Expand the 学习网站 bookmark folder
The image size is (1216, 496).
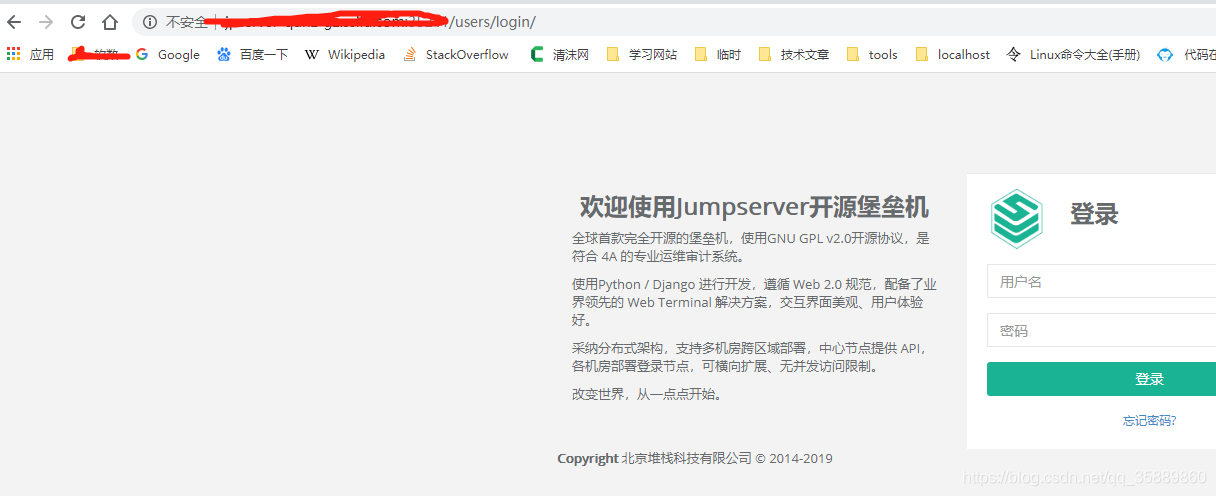(642, 55)
